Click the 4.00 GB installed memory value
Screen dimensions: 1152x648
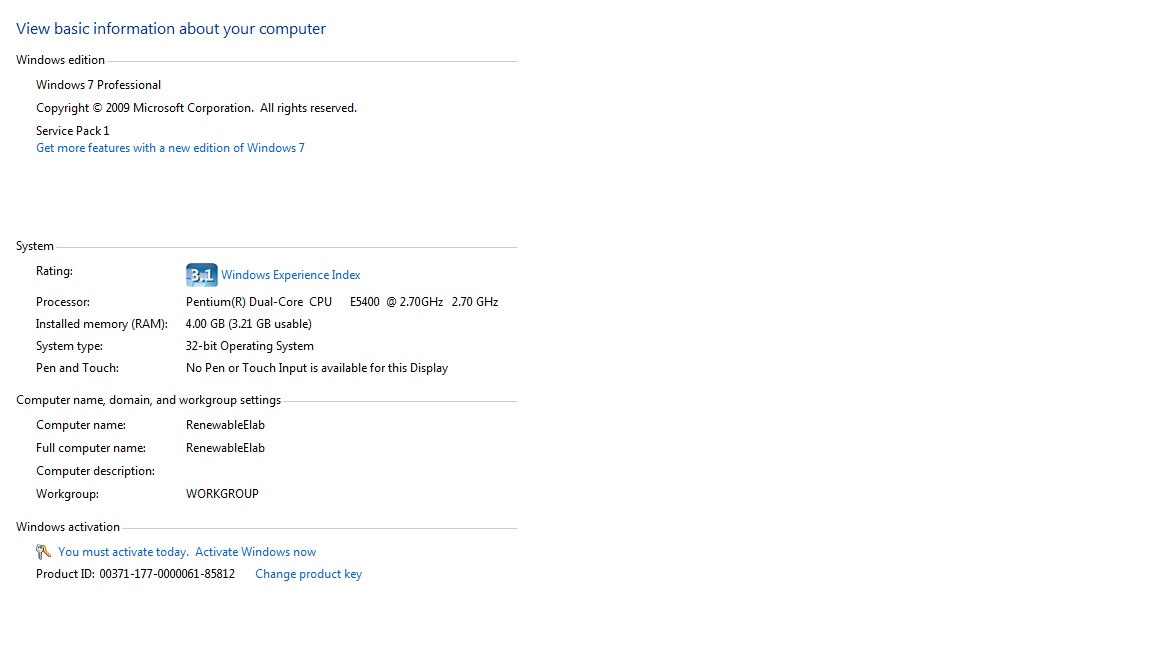pos(248,324)
